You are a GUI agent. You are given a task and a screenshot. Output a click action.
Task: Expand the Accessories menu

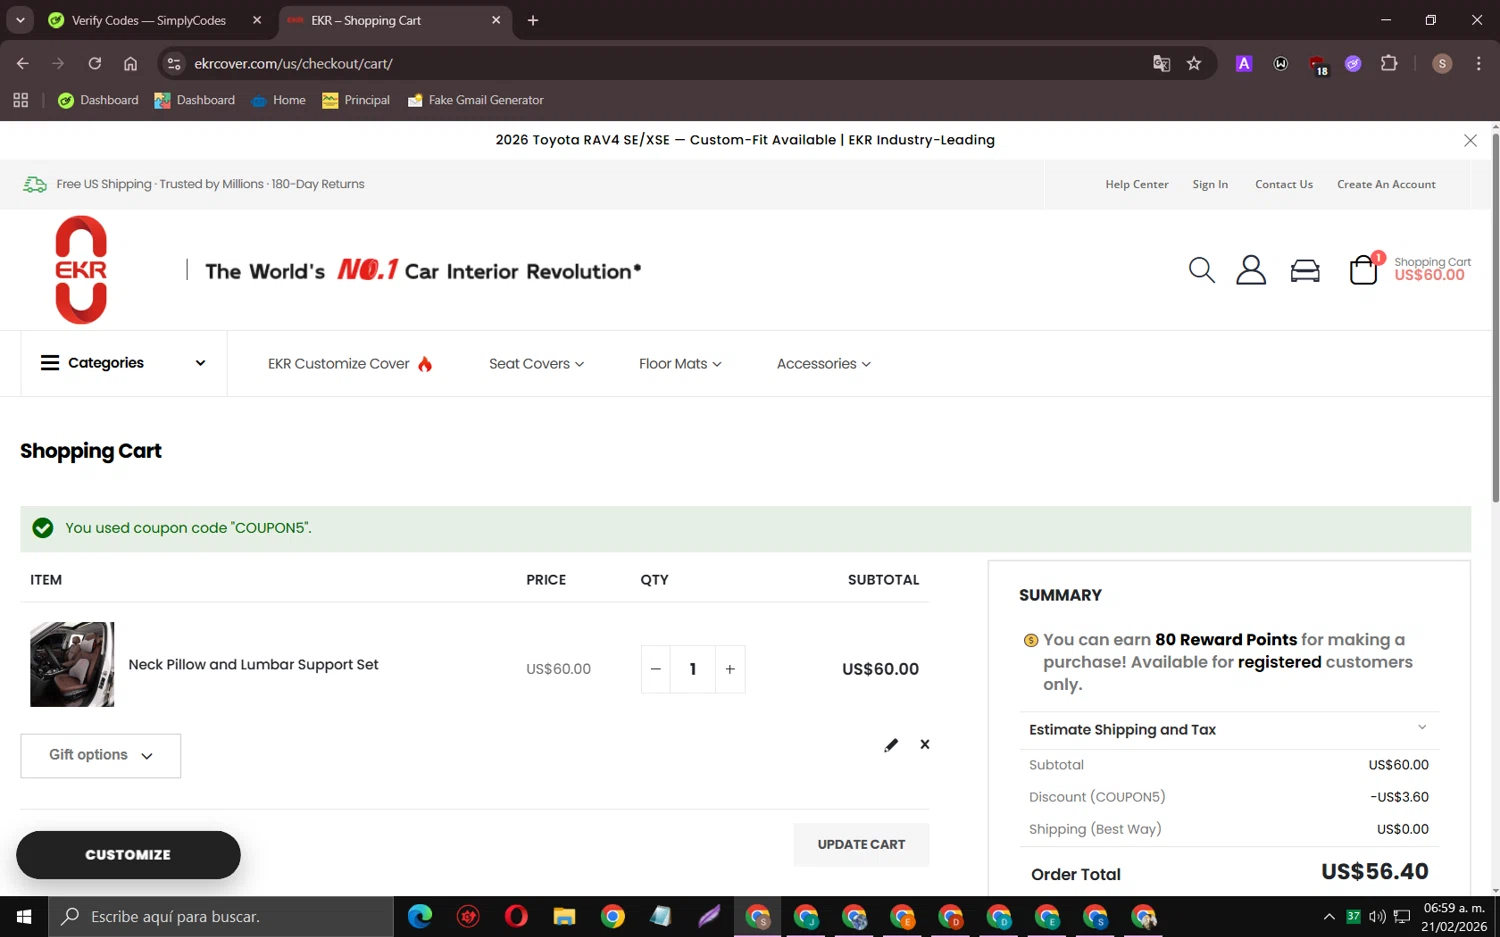click(x=824, y=364)
